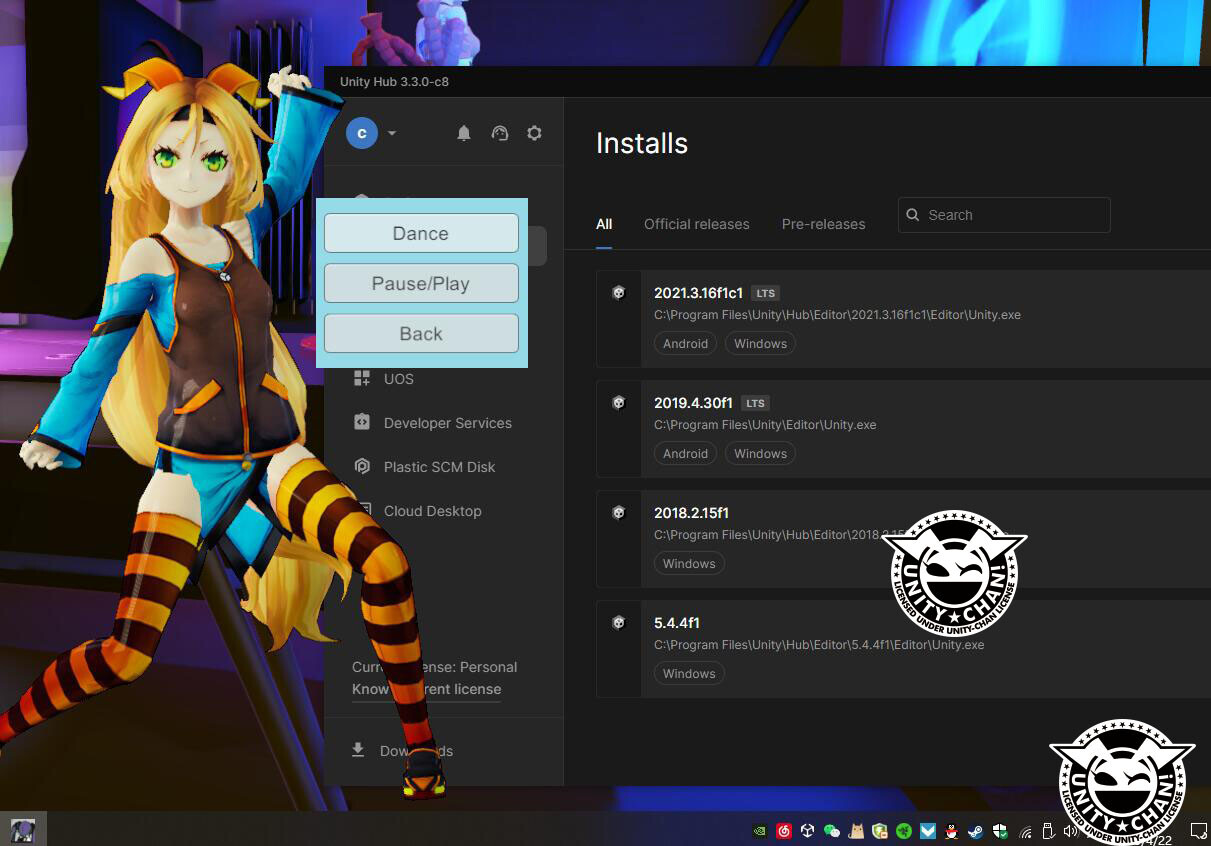Viewport: 1211px width, 846px height.
Task: Switch to the Official releases tab
Action: click(x=696, y=224)
